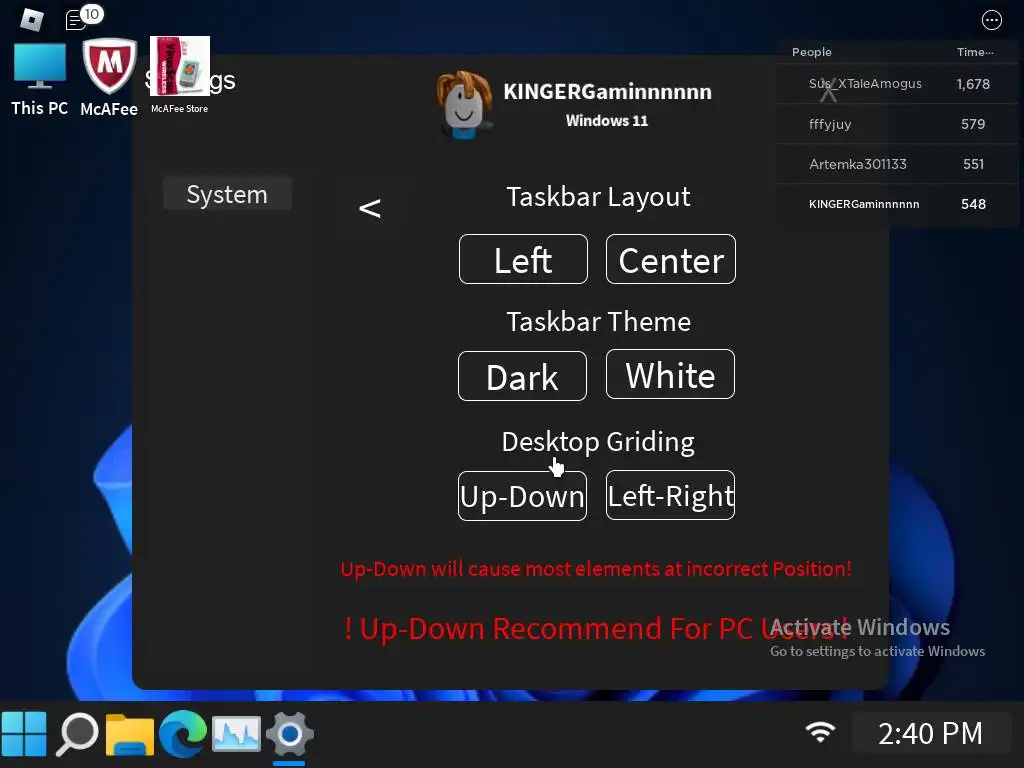Launch Microsoft Edge from the taskbar
Screen dimensions: 1024x768
183,734
